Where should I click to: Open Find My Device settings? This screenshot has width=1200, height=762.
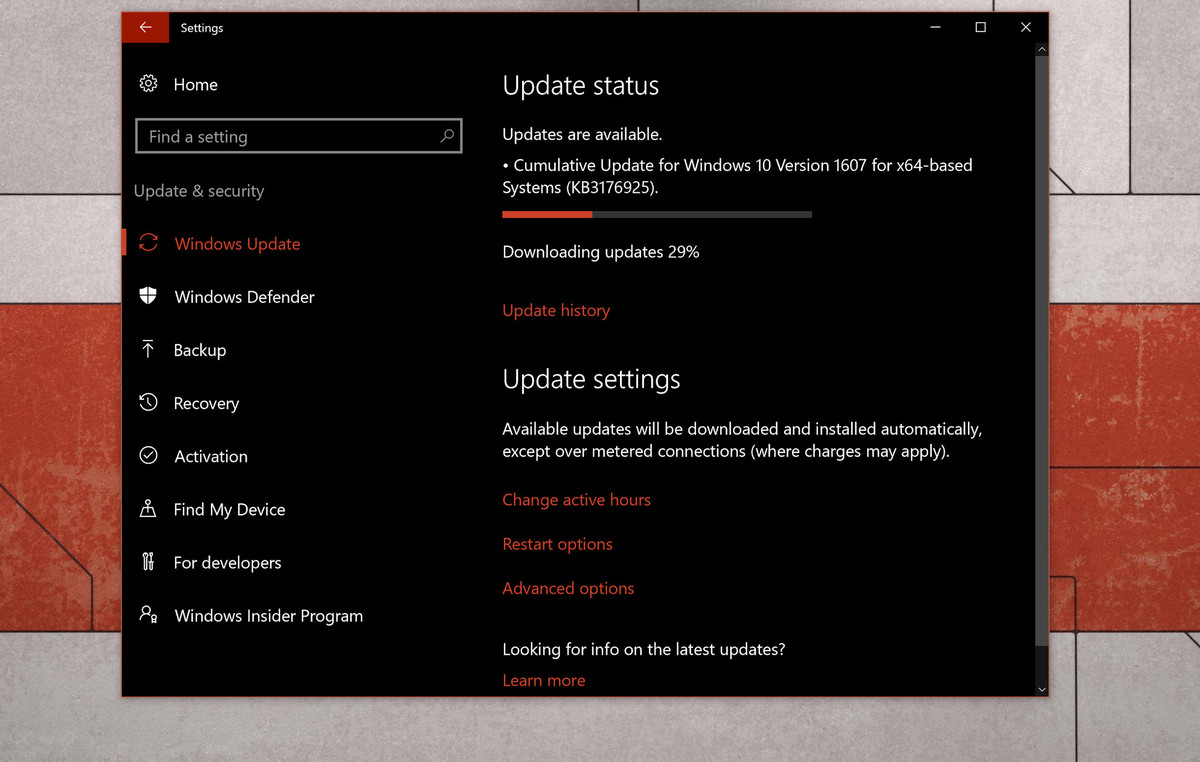click(x=229, y=509)
